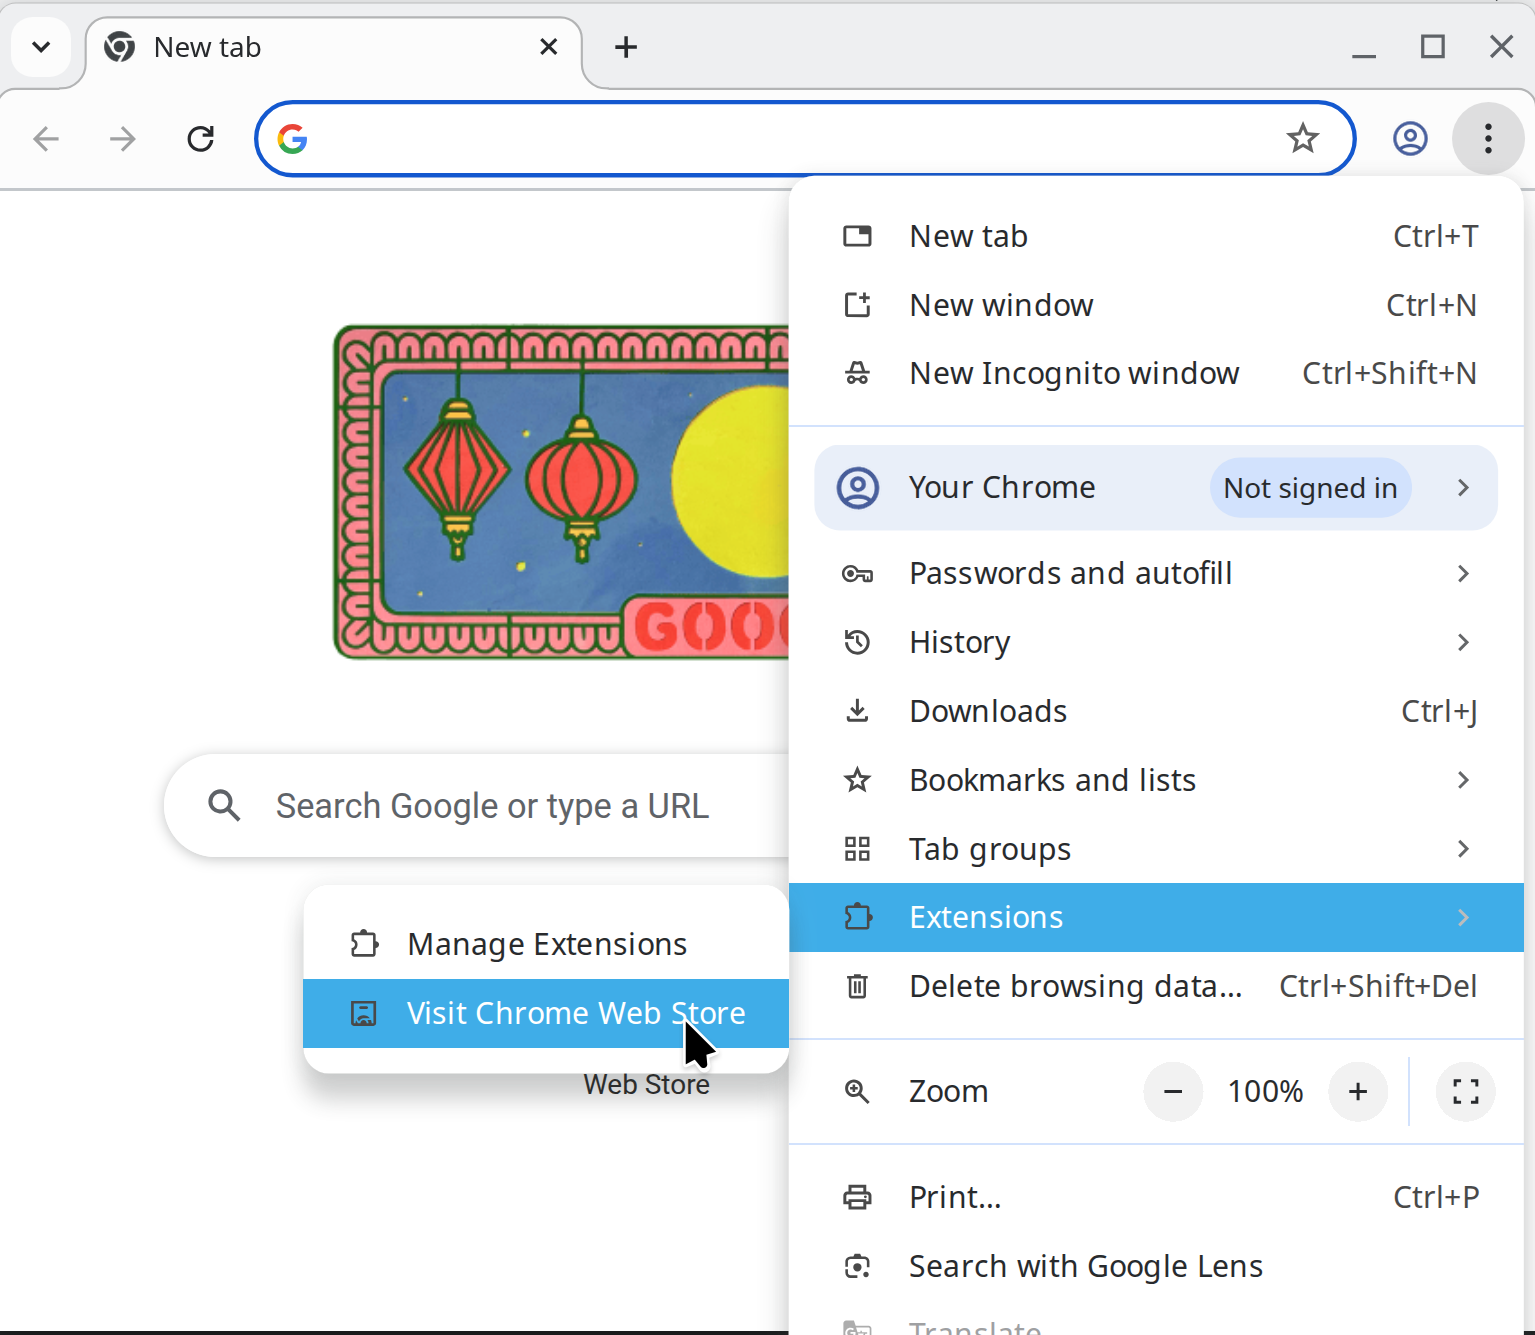
Task: Close the New tab tab
Action: click(x=548, y=47)
